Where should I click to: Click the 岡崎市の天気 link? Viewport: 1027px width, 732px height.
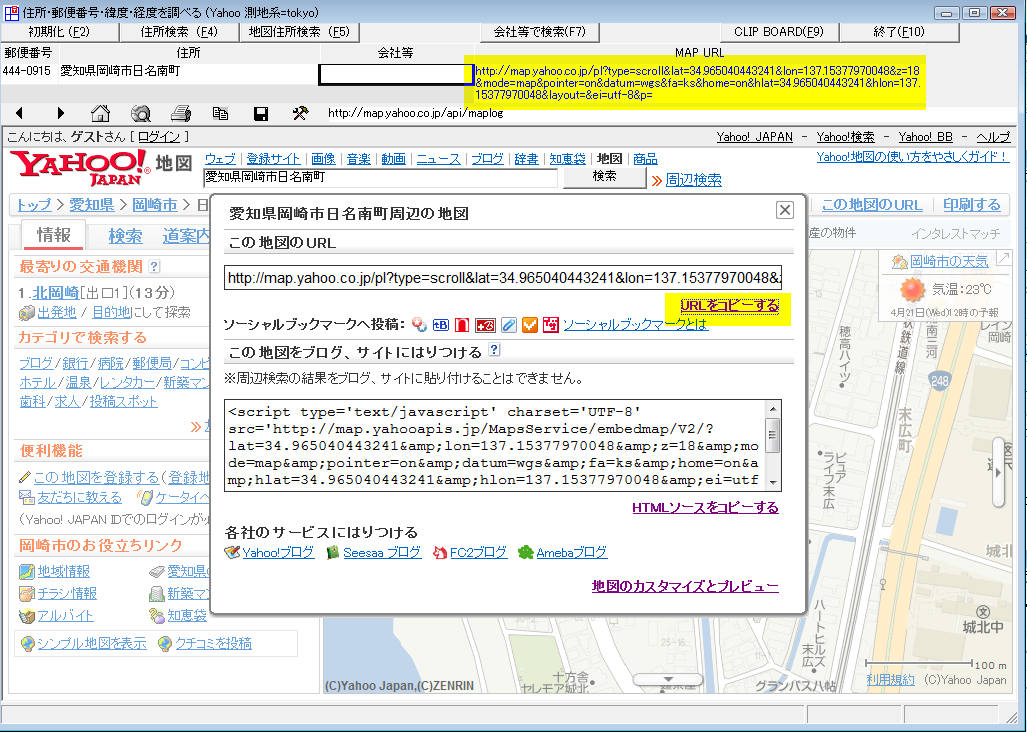(949, 262)
